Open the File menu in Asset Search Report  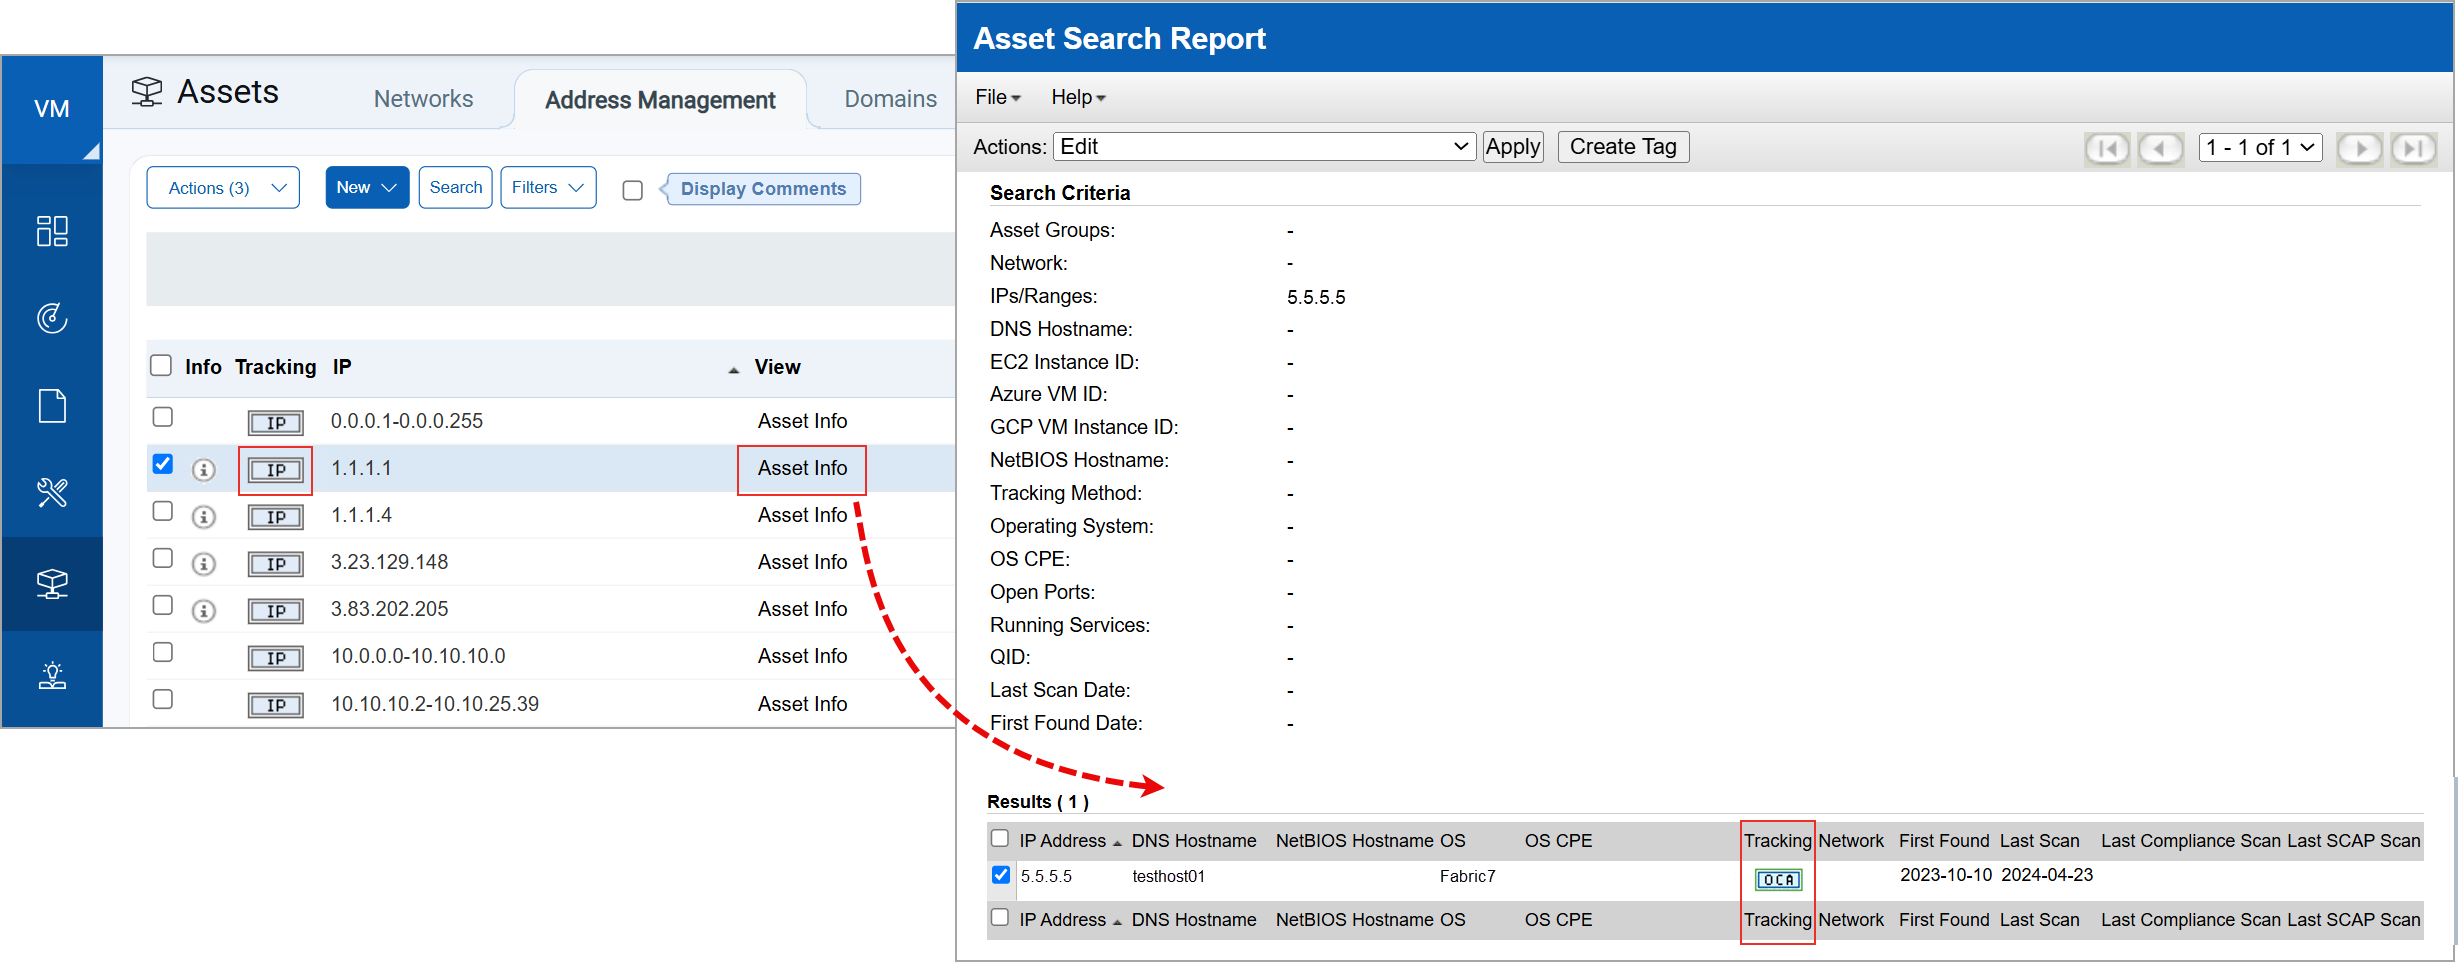pyautogui.click(x=996, y=97)
